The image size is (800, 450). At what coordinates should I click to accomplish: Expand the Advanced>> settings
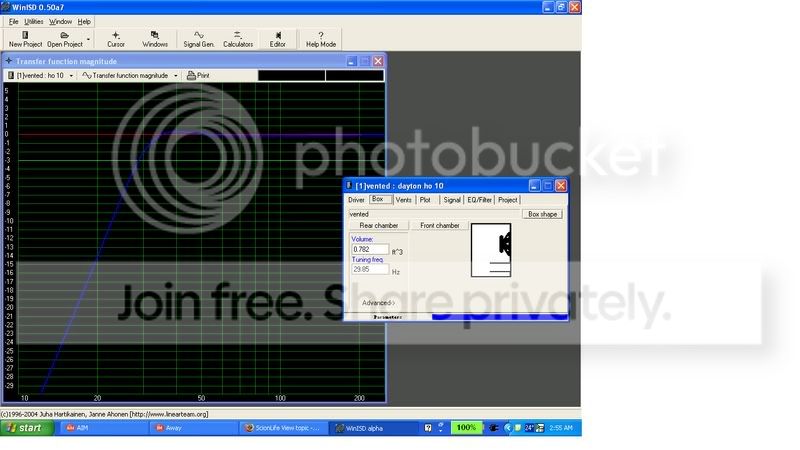click(378, 302)
